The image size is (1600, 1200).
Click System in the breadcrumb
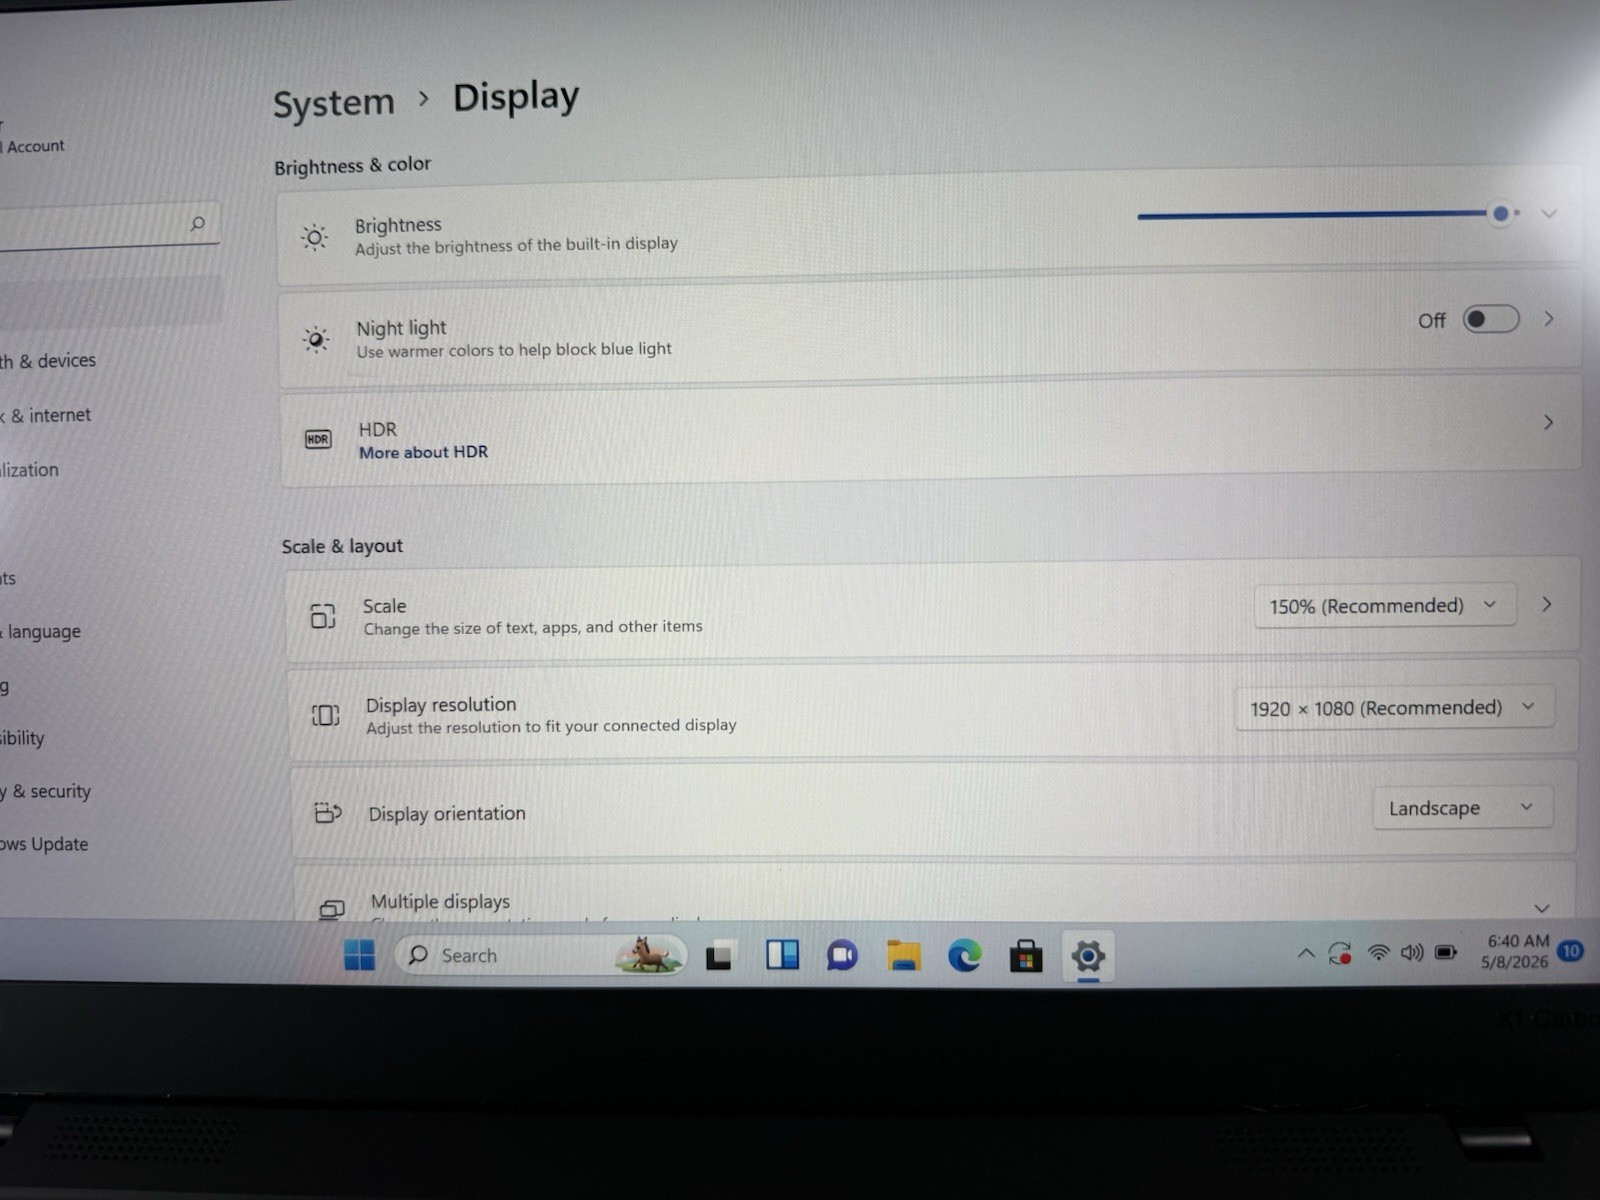[334, 103]
